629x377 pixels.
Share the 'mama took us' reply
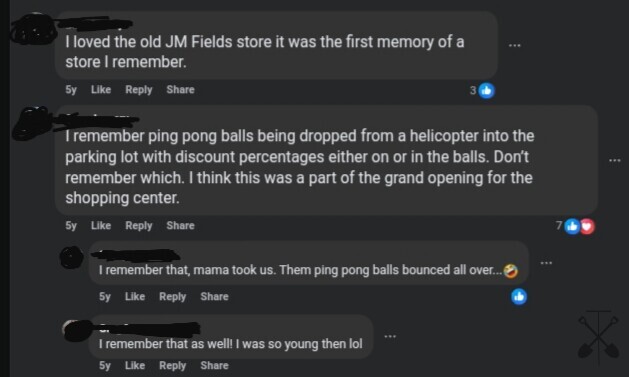pyautogui.click(x=214, y=296)
